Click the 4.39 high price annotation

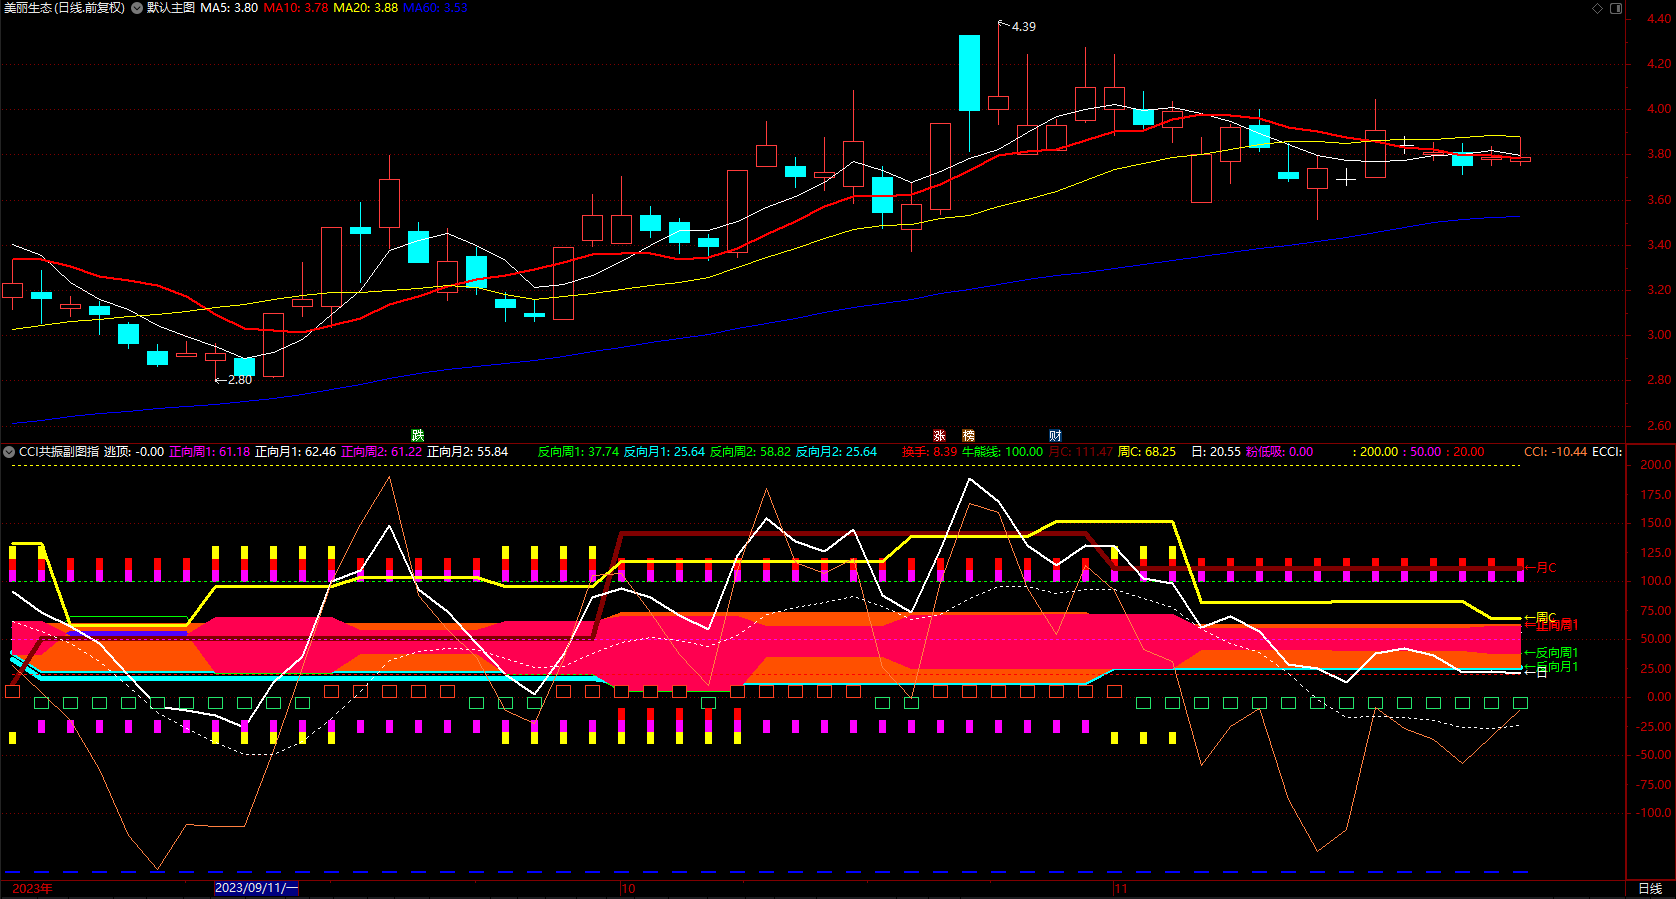1023,27
